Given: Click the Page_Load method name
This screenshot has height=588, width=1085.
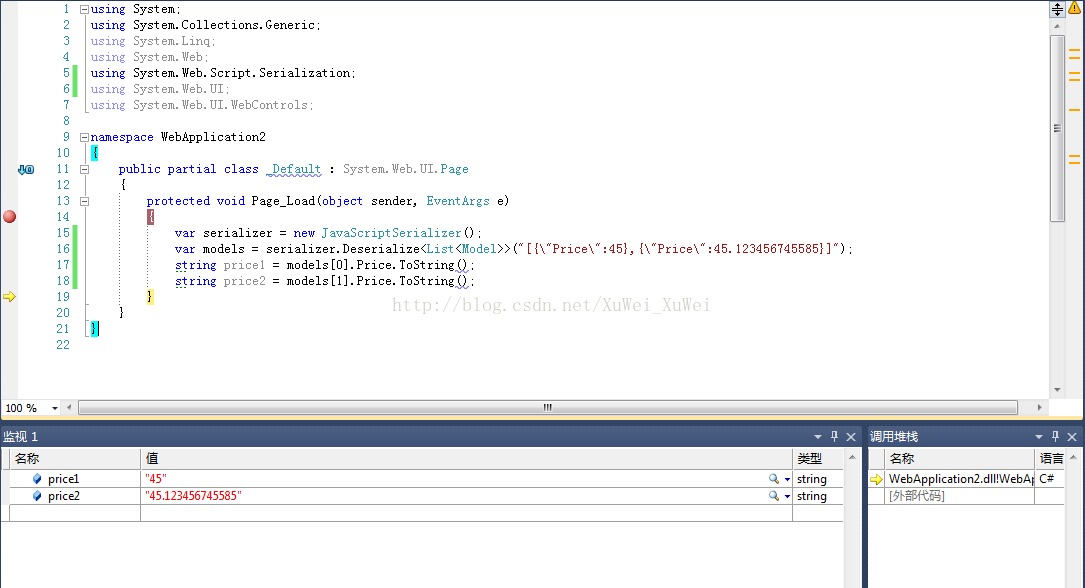Looking at the screenshot, I should (283, 201).
